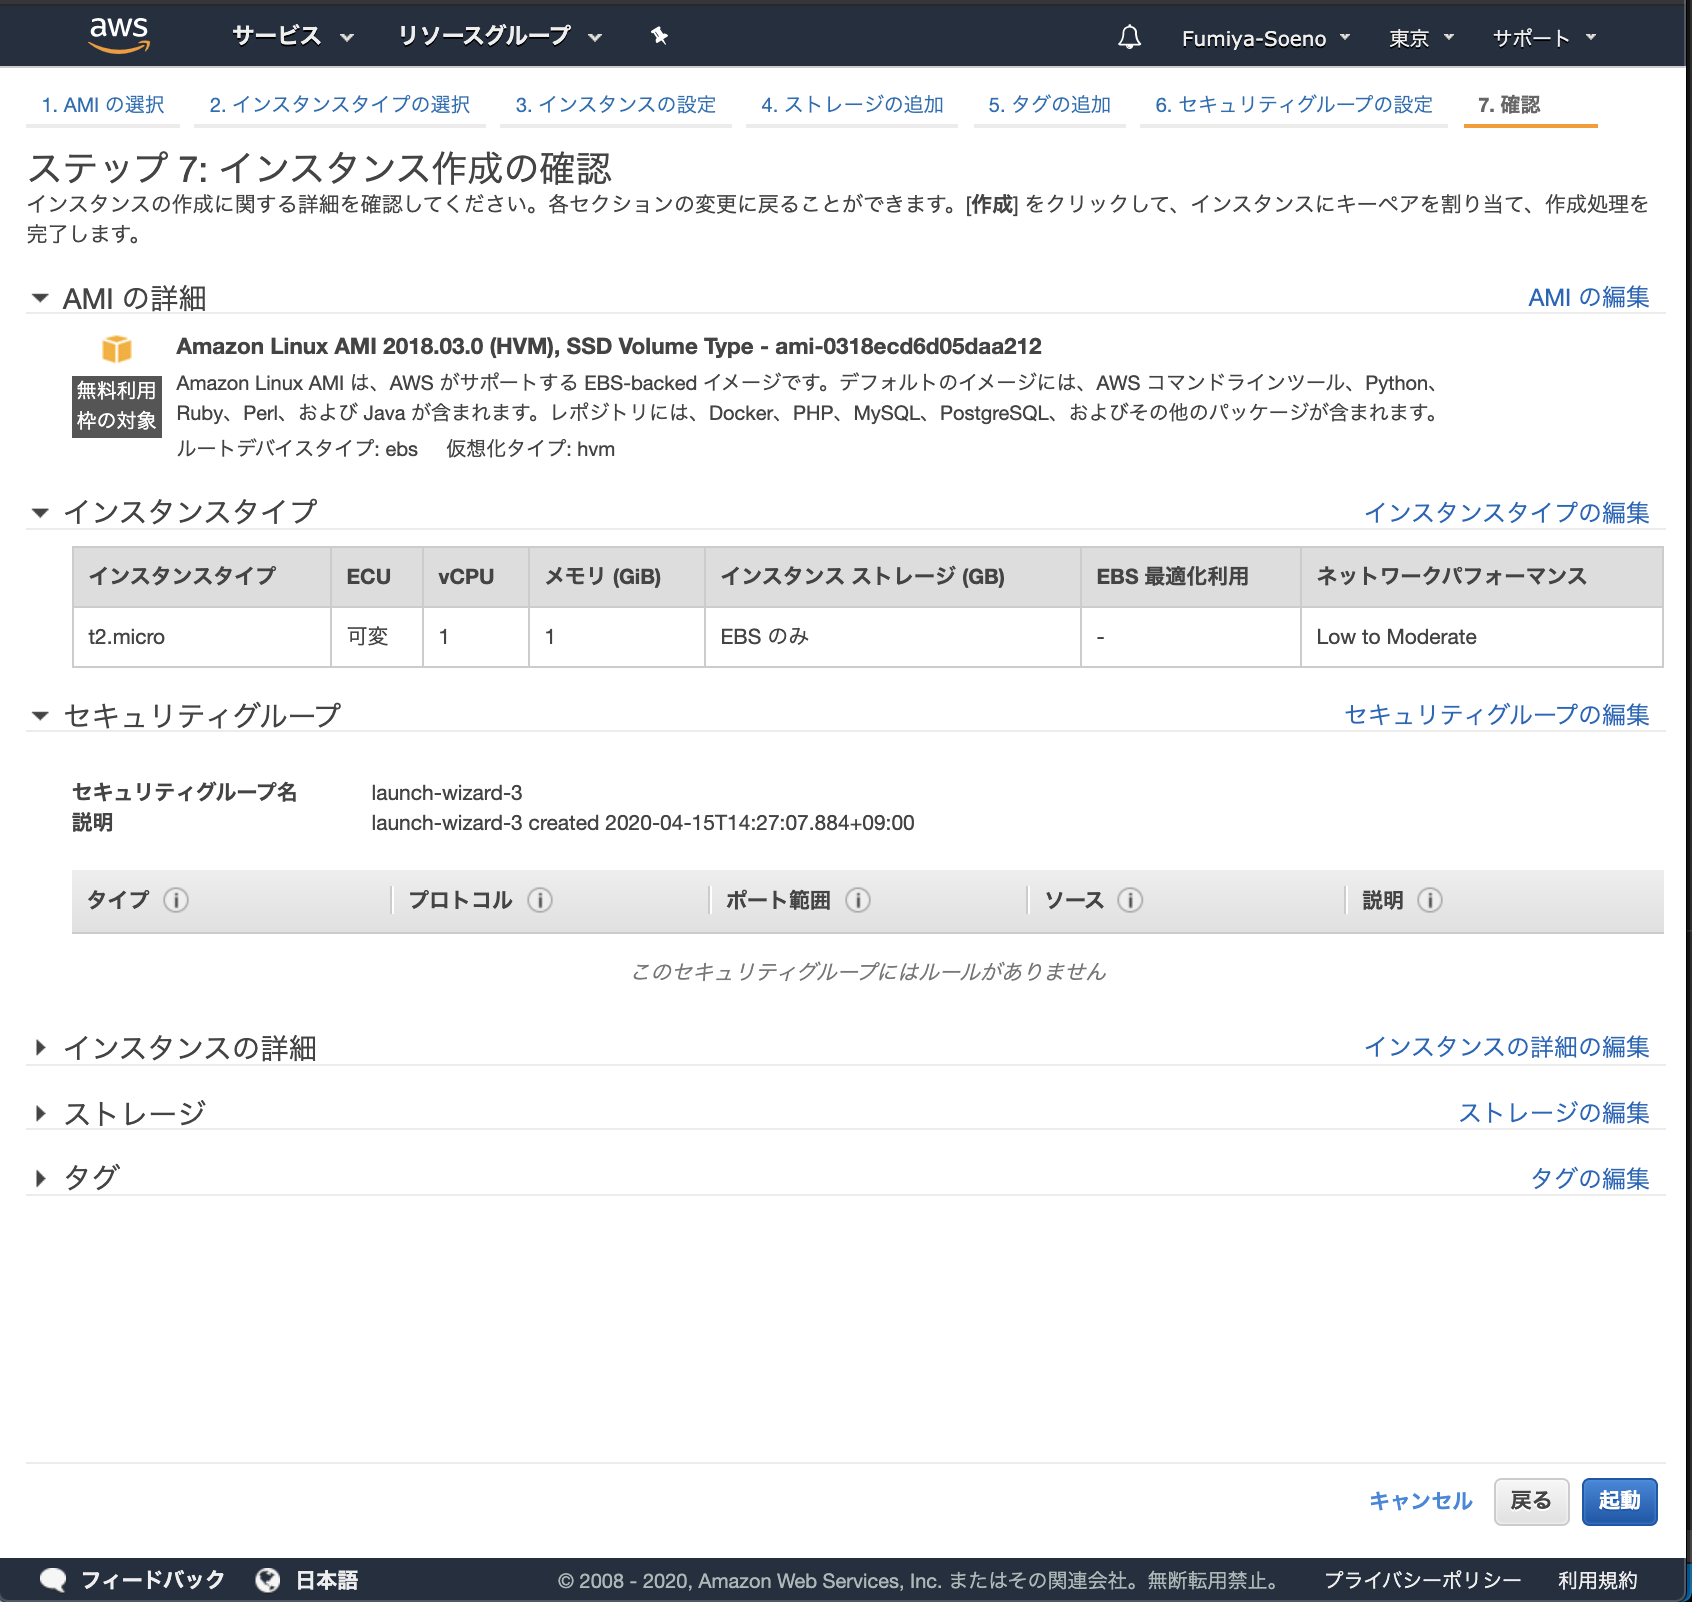
Task: Click the AMI package box icon
Action: point(115,349)
